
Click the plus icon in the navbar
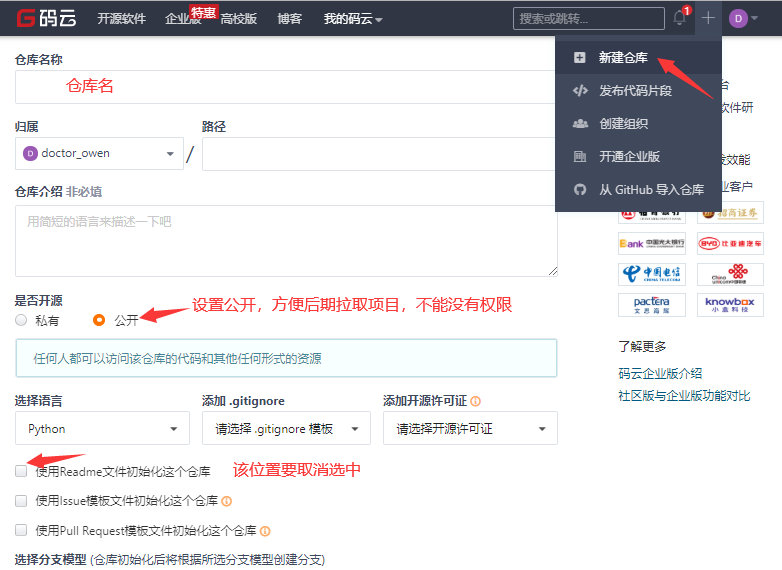(x=708, y=18)
